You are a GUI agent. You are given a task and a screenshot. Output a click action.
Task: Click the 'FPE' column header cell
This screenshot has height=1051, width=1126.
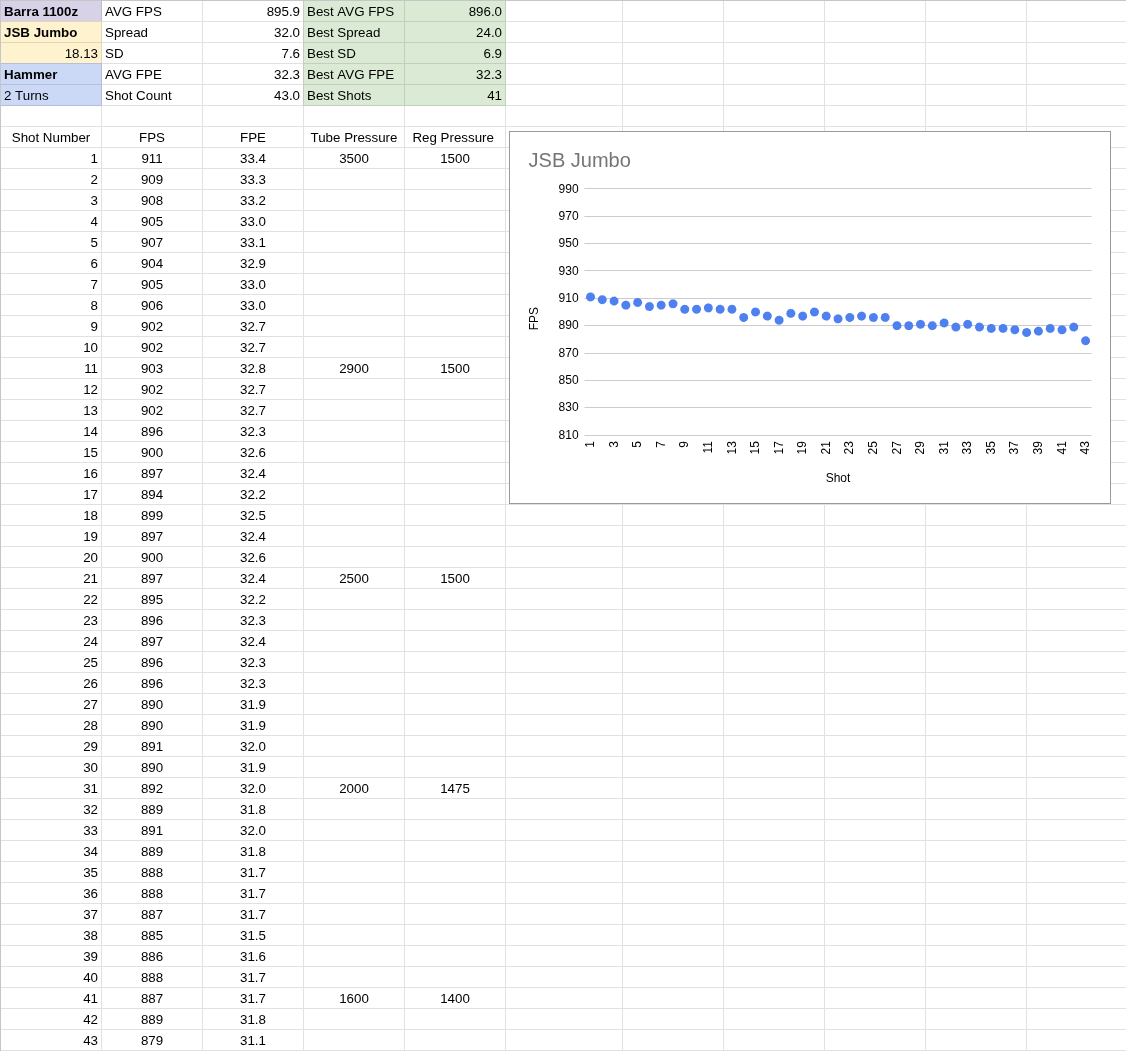coord(253,138)
